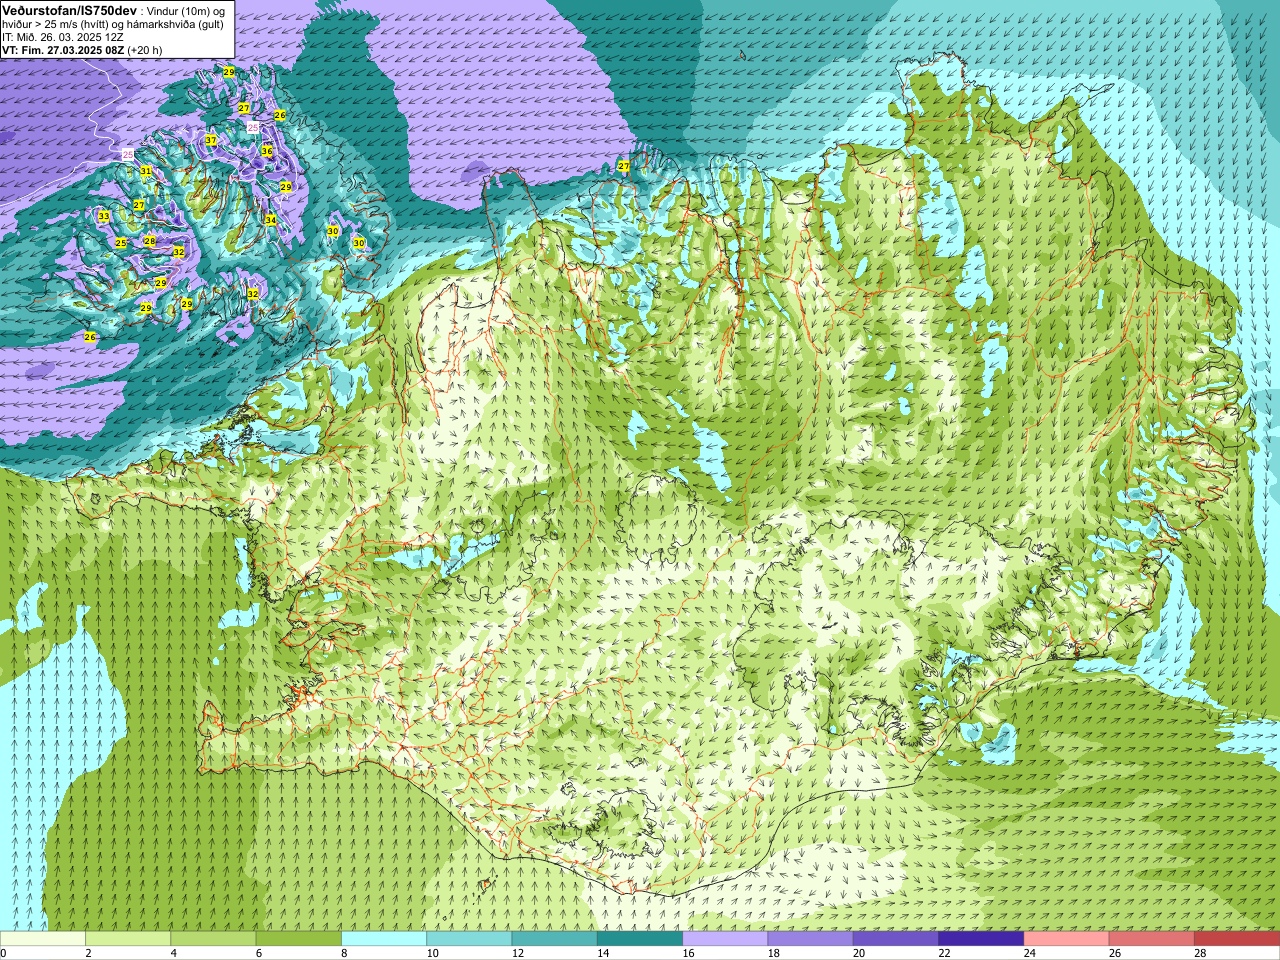1280x960 pixels.
Task: Click the yellow-highlighted 25 gust marker
Action: [x=121, y=243]
